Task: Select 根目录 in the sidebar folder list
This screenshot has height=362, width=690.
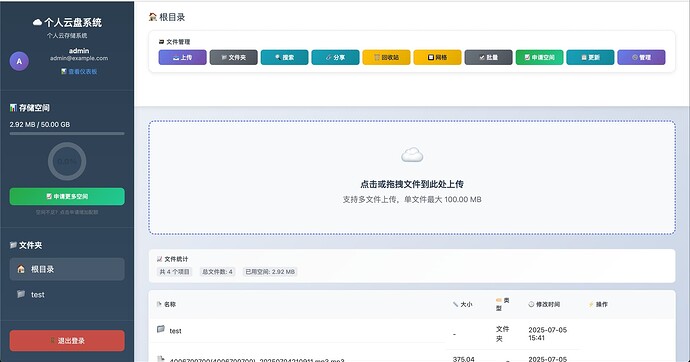Action: pos(67,269)
